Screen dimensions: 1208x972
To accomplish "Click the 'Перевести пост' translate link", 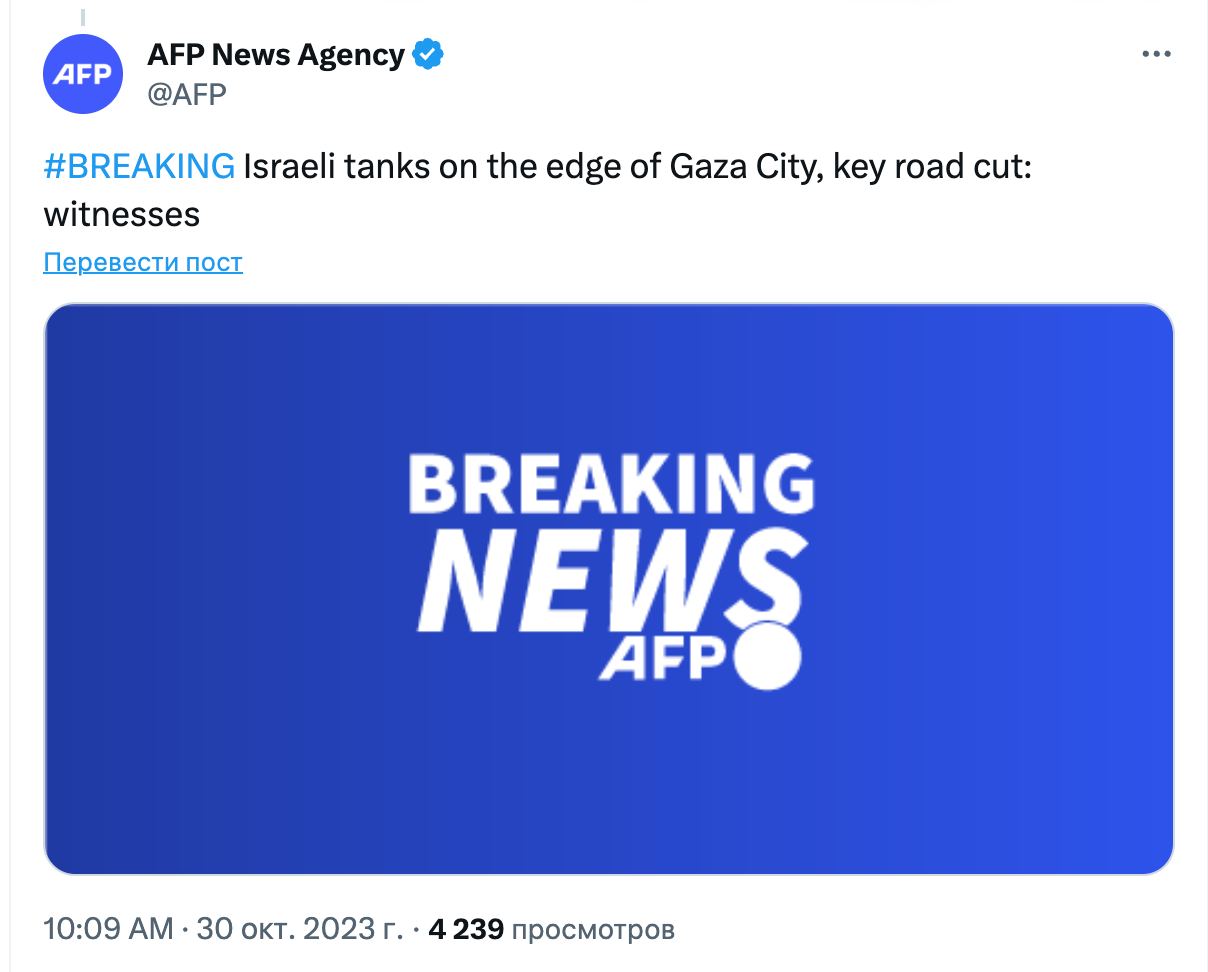I will point(143,262).
